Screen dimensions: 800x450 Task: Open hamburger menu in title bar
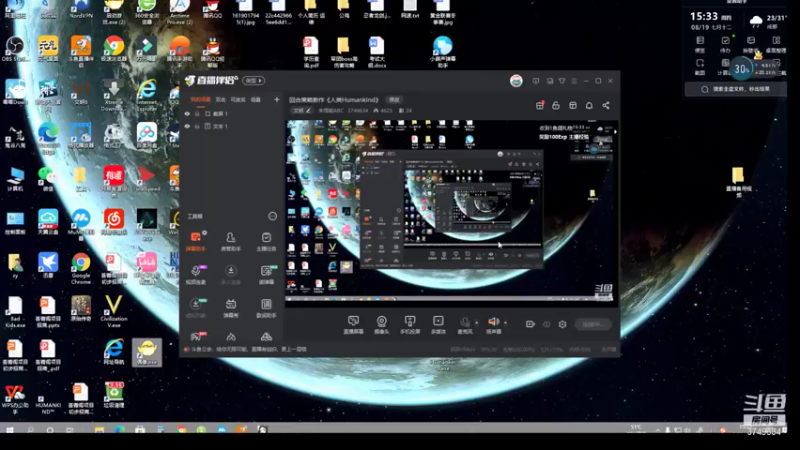pos(574,81)
